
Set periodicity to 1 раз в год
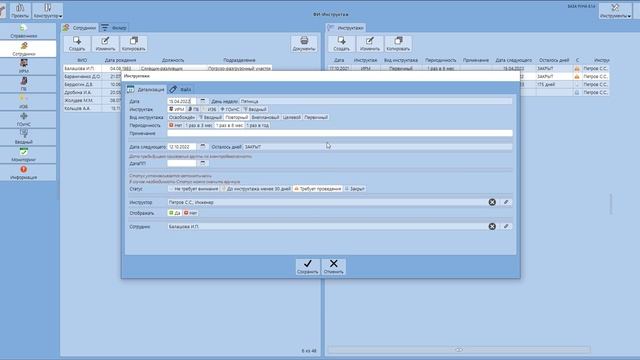click(x=258, y=125)
